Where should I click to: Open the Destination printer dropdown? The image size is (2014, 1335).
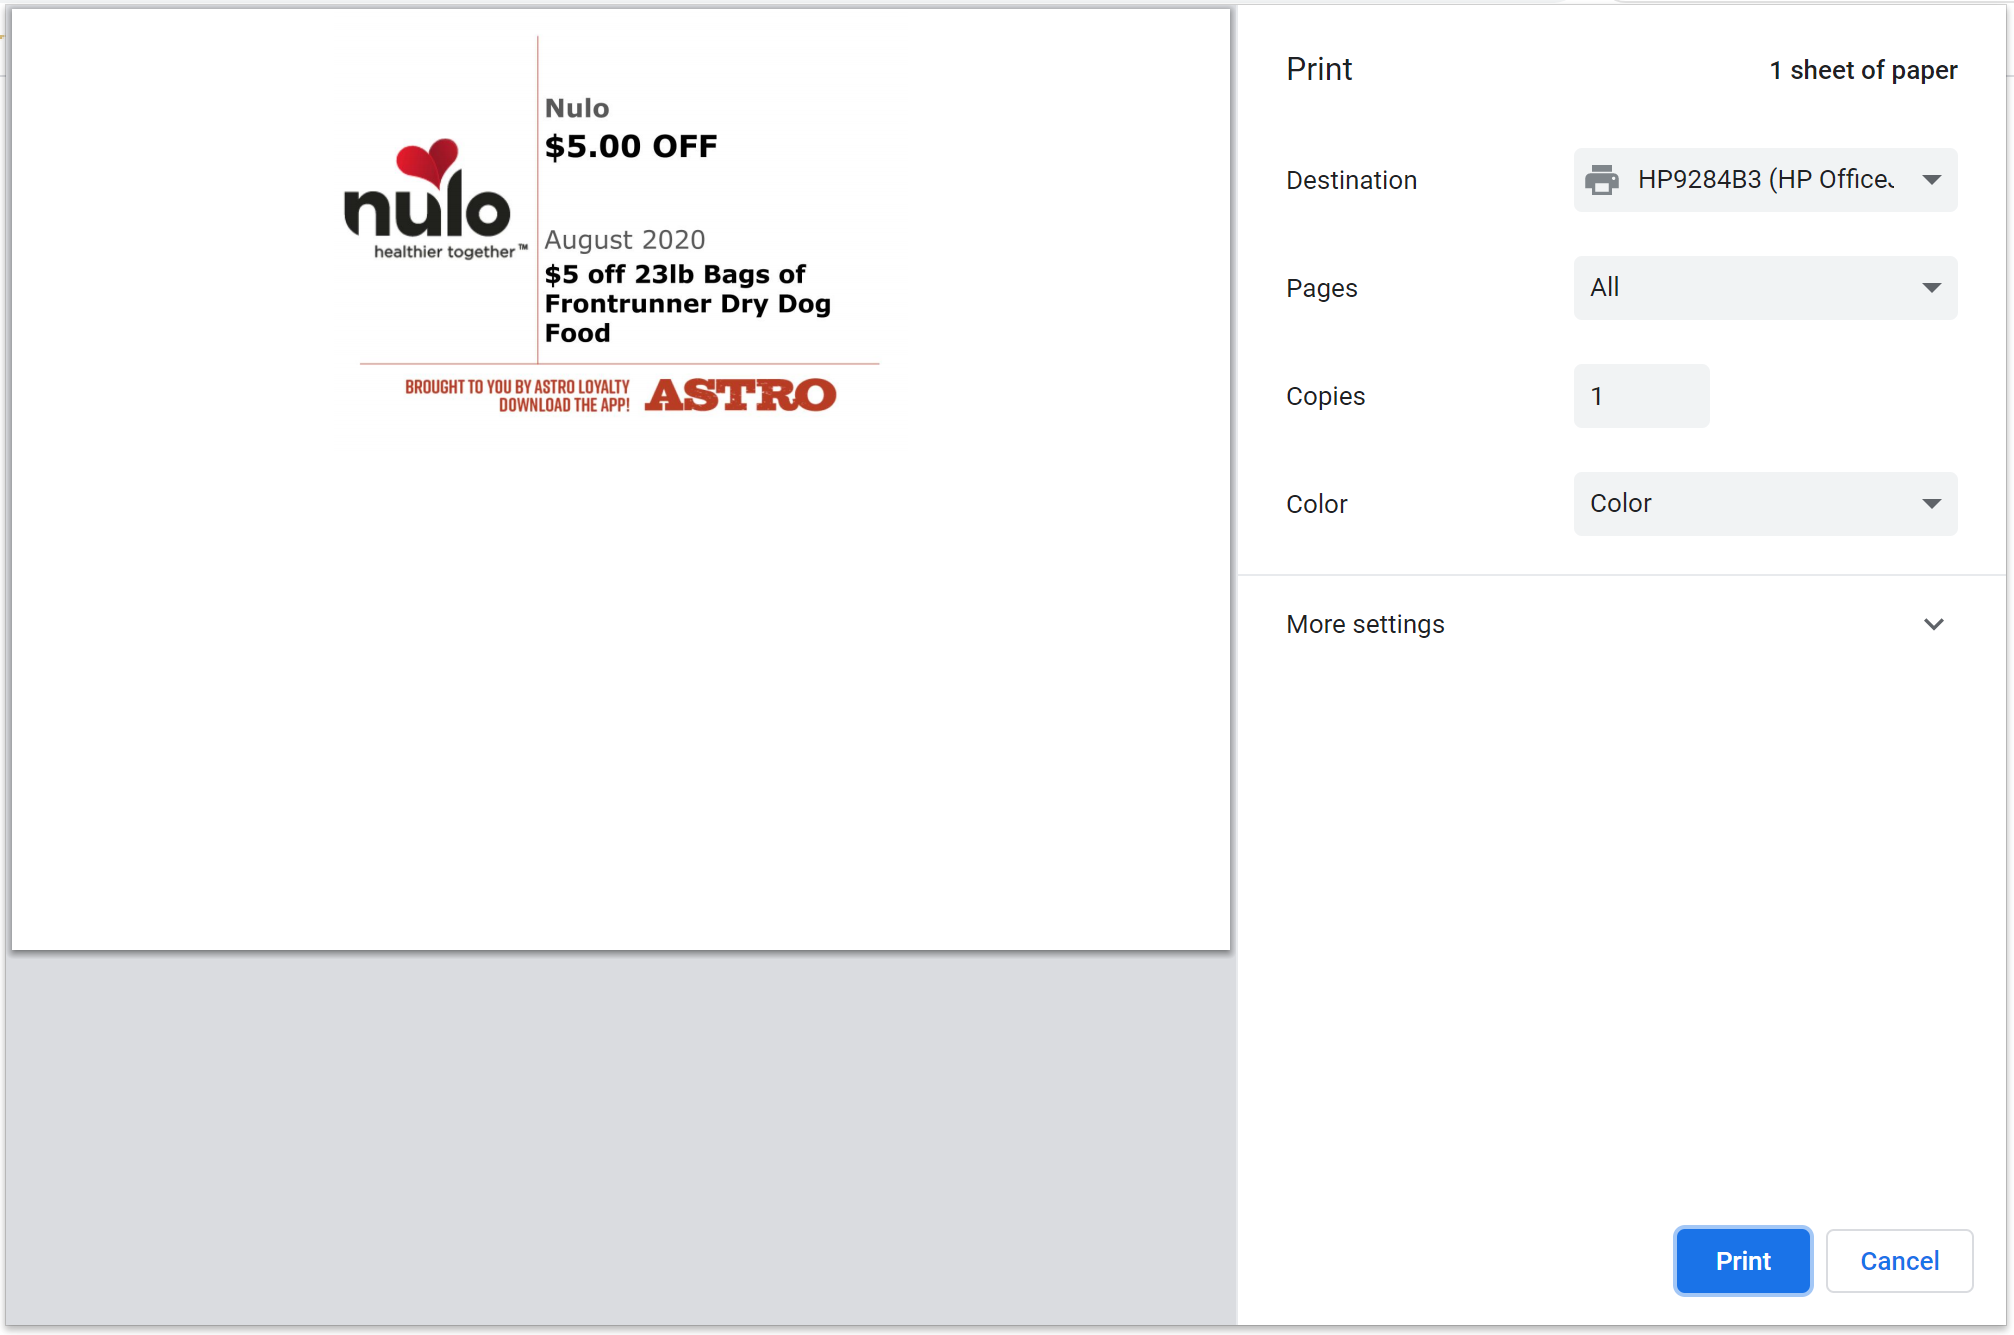click(x=1764, y=180)
